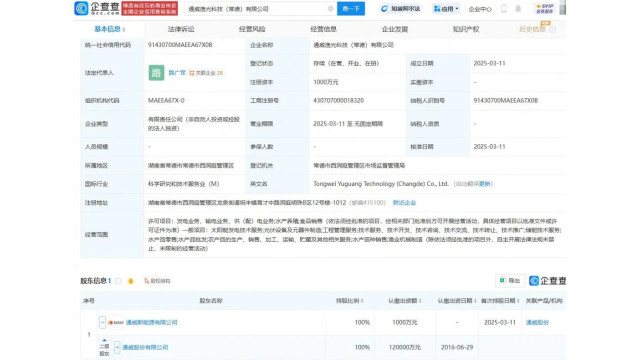Screen dimensions: 640x360
Task: Collapse the first shareholder row with minus
Action: point(102,322)
